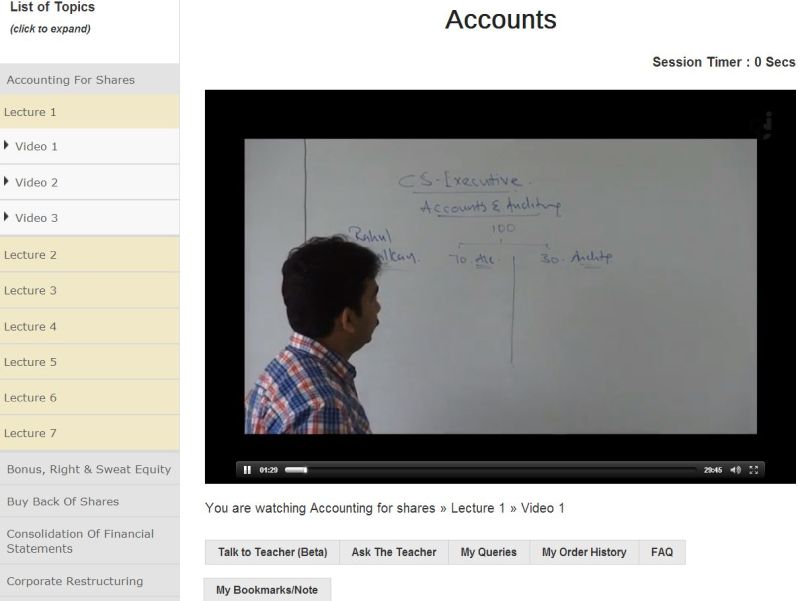Open Lecture 4 in the sidebar

pos(30,326)
